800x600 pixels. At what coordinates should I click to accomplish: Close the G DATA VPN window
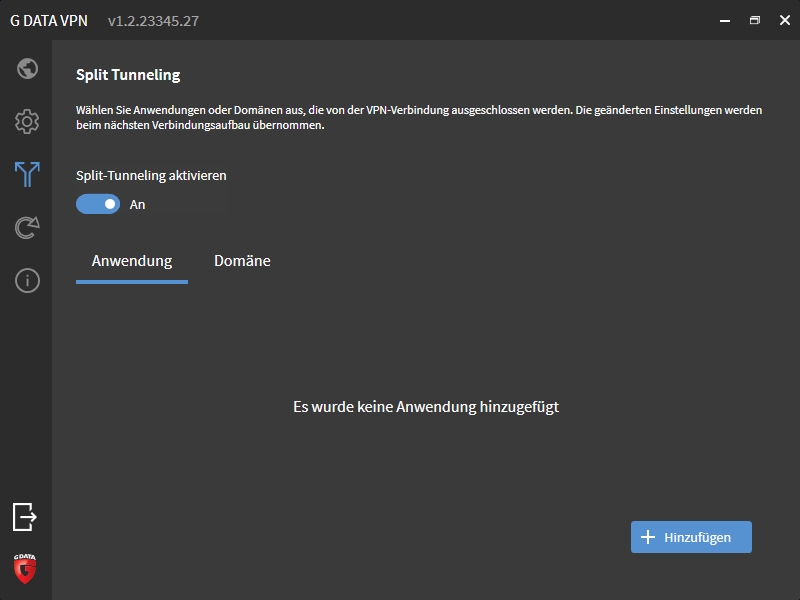click(x=785, y=20)
